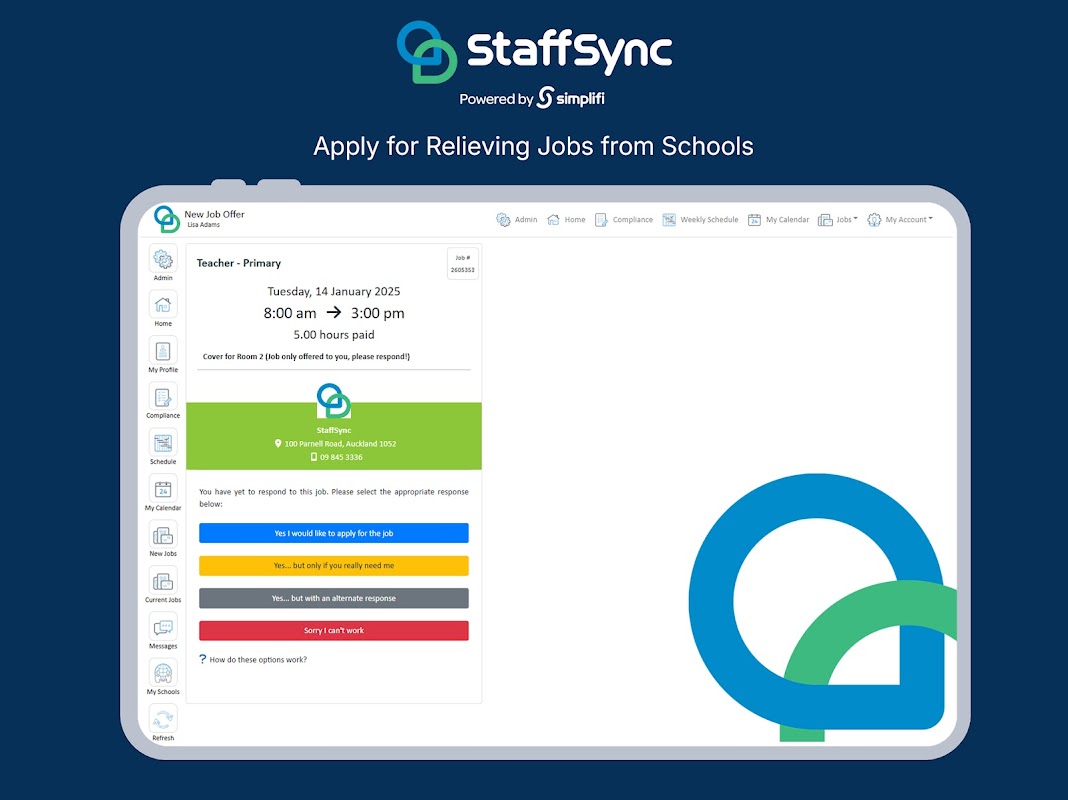Click the 100 Parnell Road, Auckland 1052 address

pos(340,444)
